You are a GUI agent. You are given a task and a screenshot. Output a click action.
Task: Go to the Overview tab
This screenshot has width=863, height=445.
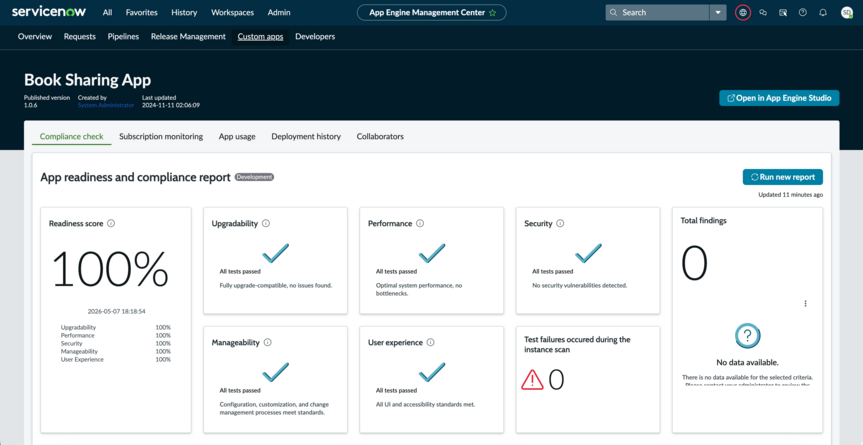tap(35, 36)
